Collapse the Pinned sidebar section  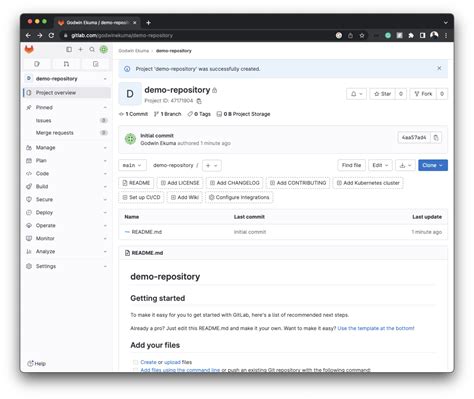[67, 107]
